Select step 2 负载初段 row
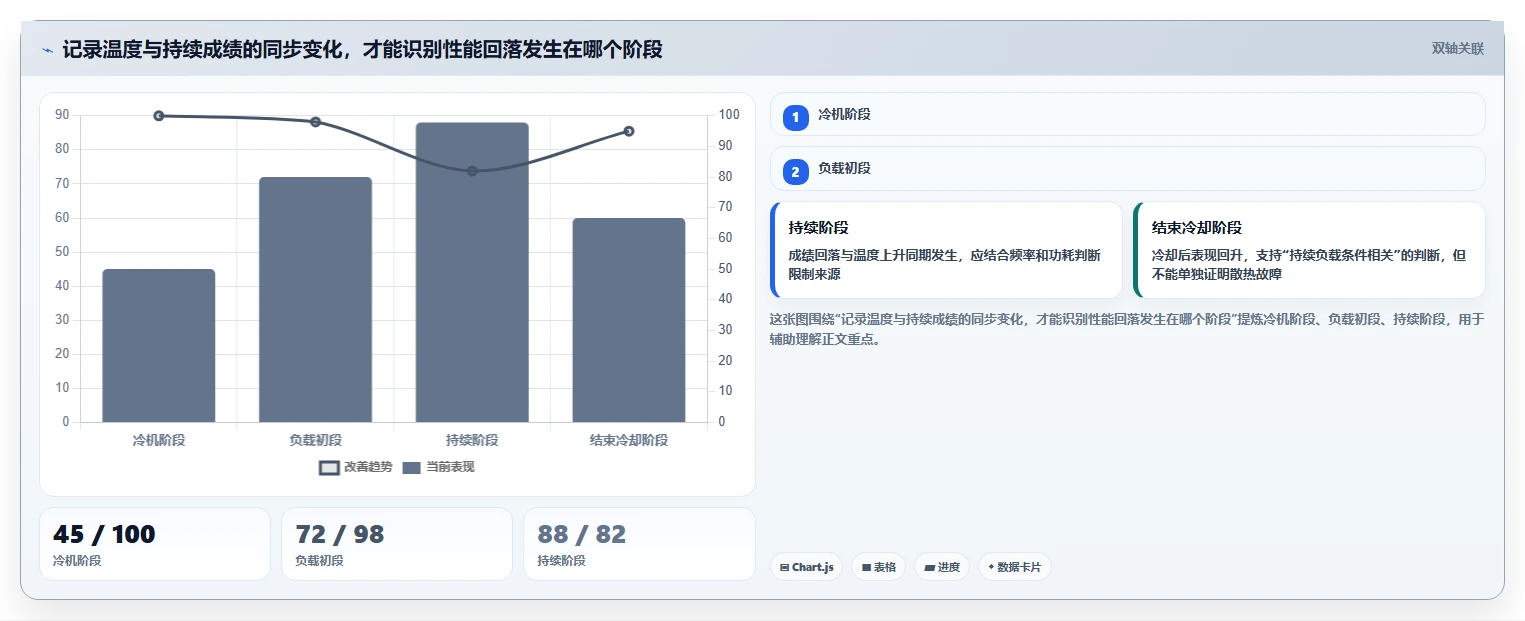1525x621 pixels. [1127, 169]
